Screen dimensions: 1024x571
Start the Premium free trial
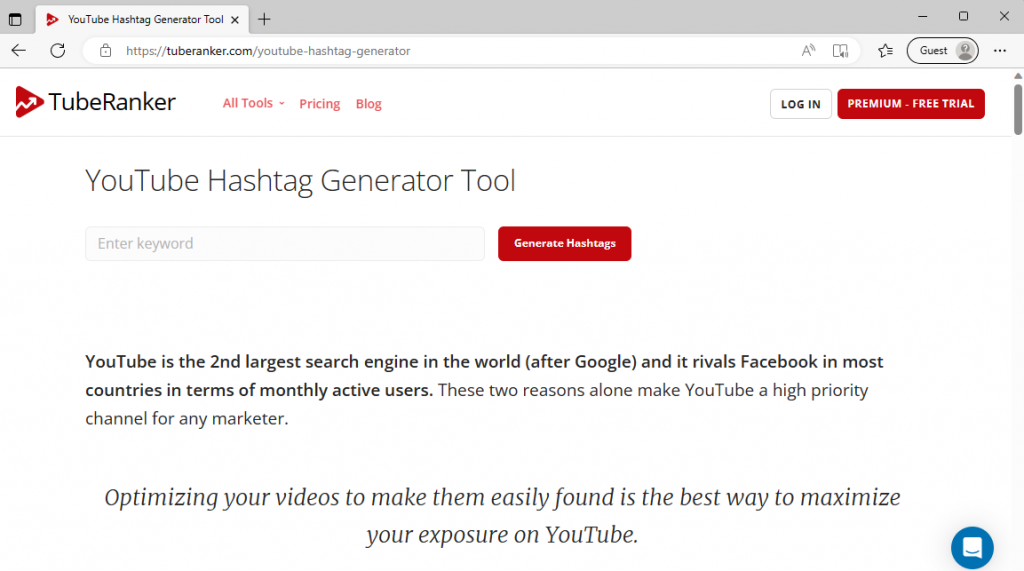[910, 104]
